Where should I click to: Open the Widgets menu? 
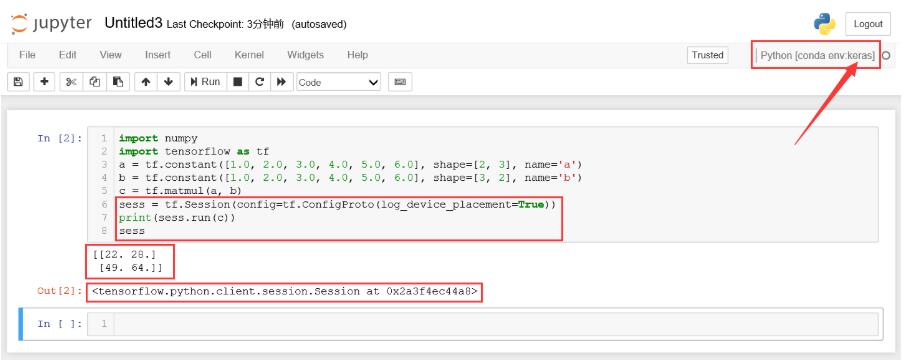305,55
